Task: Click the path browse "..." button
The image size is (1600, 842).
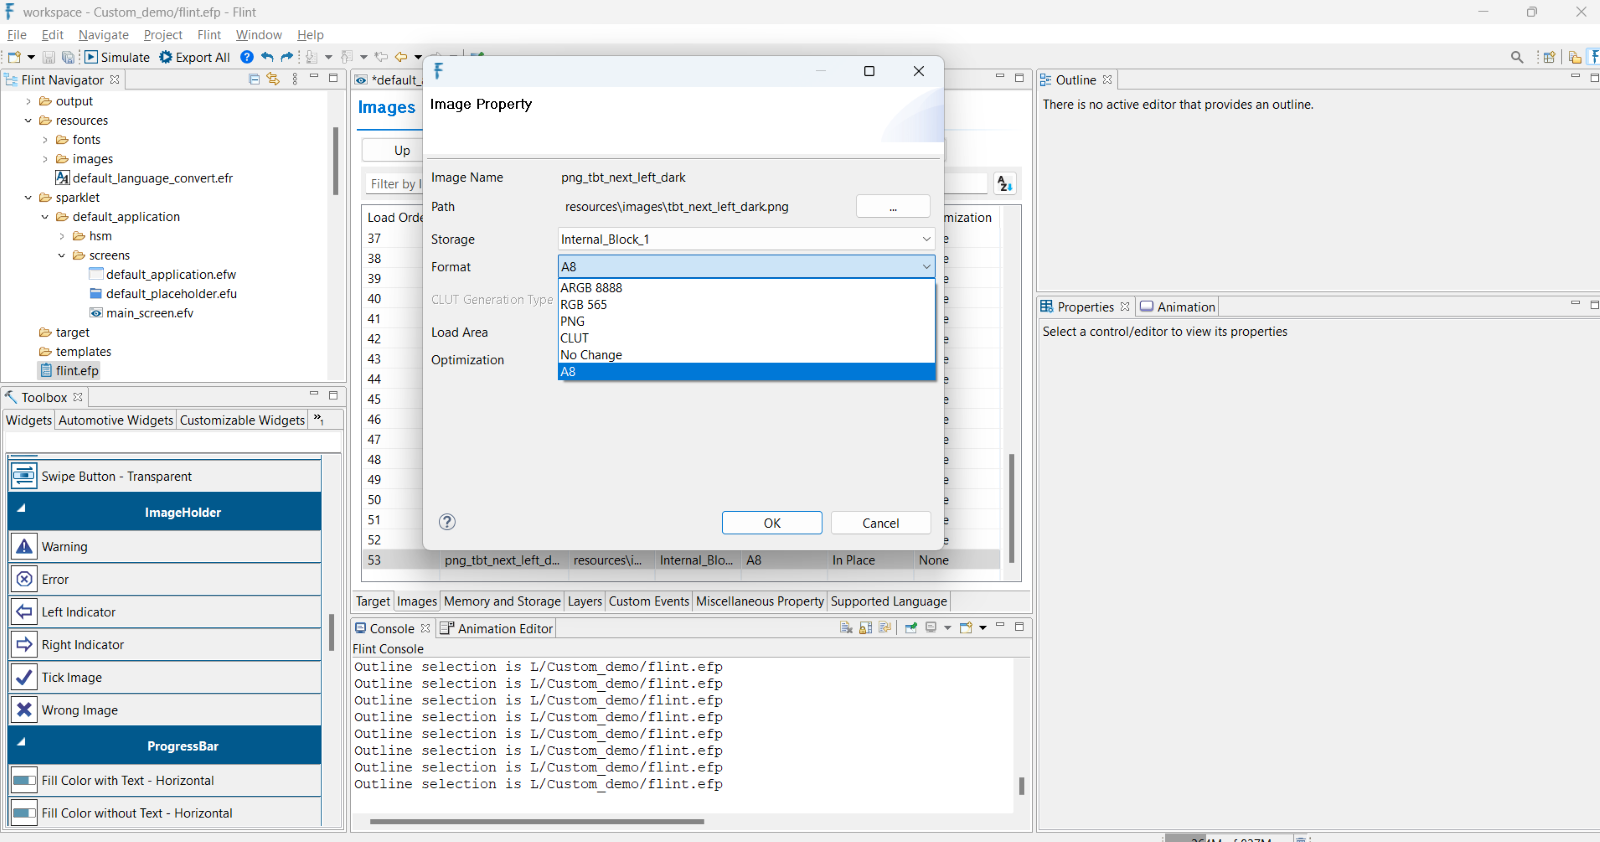Action: pyautogui.click(x=893, y=207)
